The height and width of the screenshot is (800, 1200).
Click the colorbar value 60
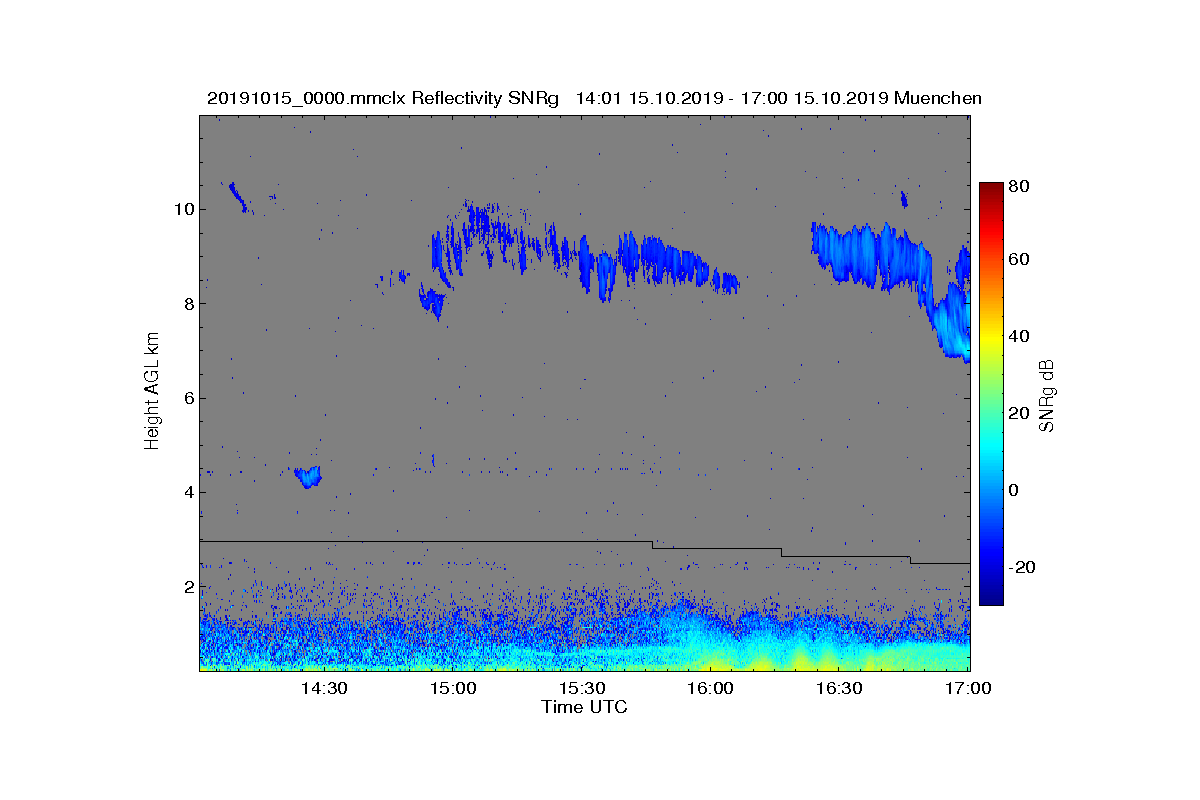click(x=1021, y=259)
